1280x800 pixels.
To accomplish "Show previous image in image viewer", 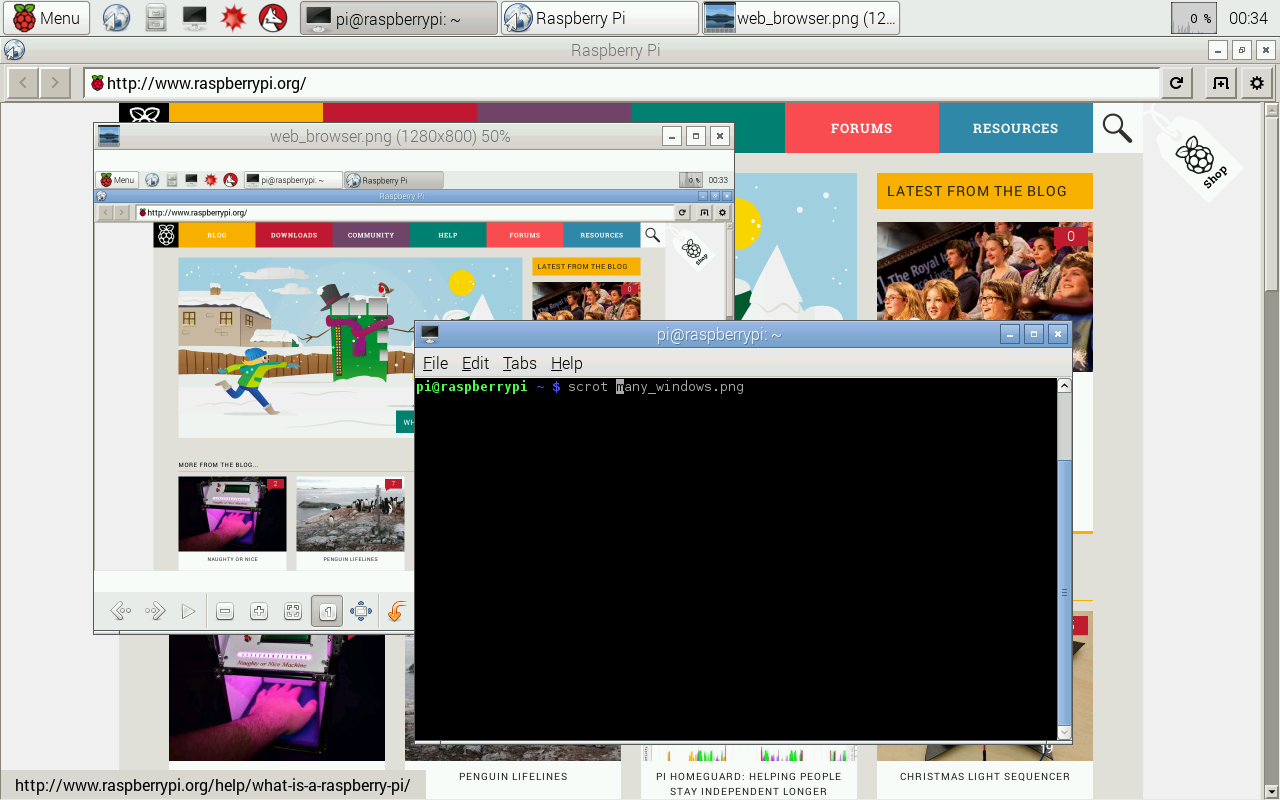I will (121, 611).
